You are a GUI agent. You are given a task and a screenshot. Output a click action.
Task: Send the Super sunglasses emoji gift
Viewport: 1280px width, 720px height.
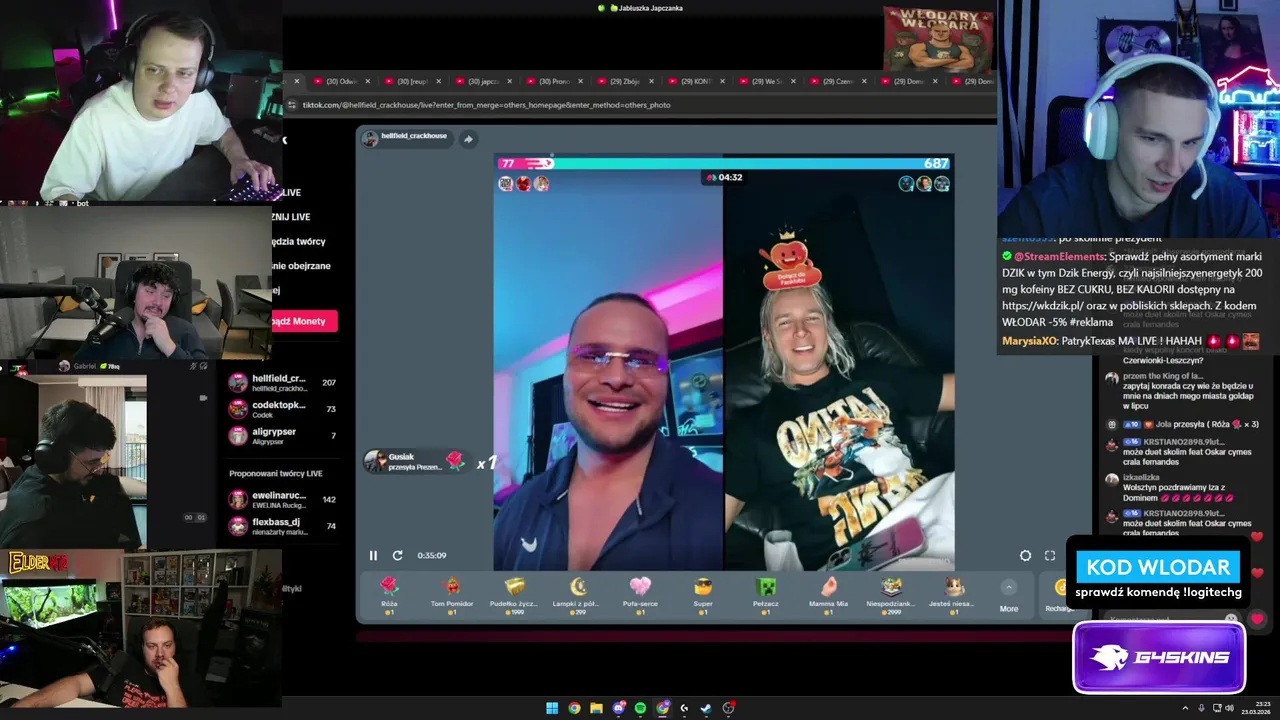coord(703,594)
